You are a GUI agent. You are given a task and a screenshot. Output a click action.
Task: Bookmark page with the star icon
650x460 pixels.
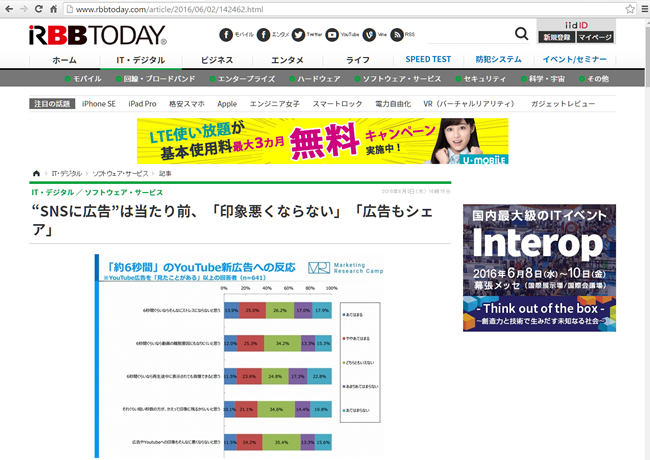coord(619,9)
